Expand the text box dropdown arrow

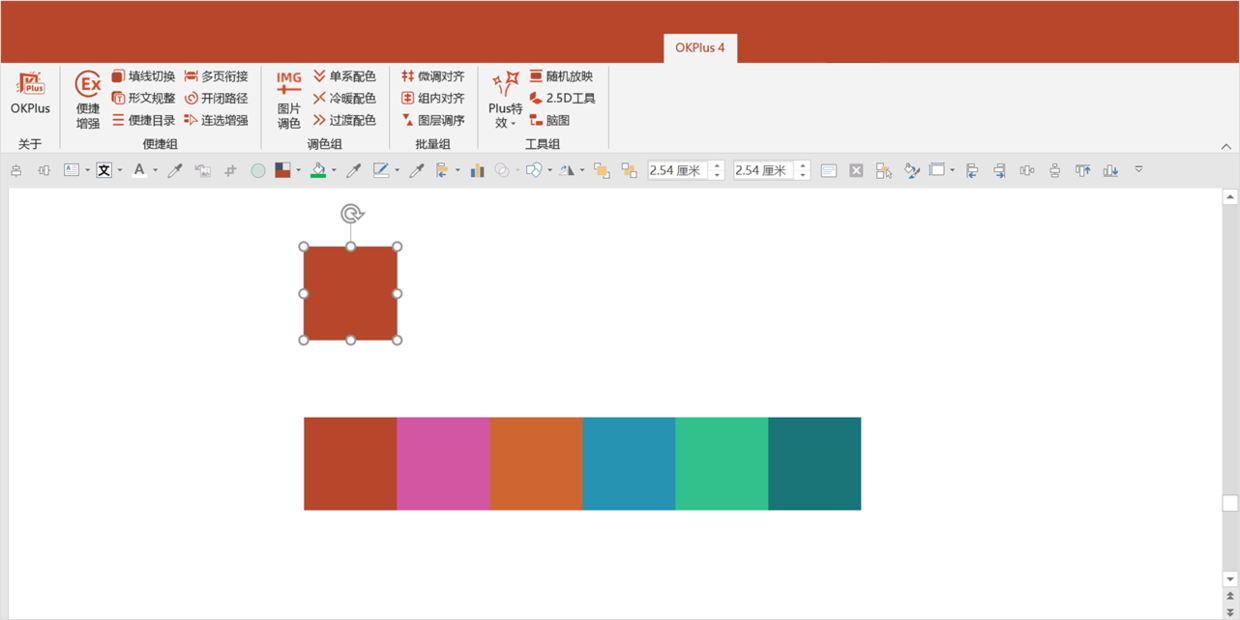87,170
